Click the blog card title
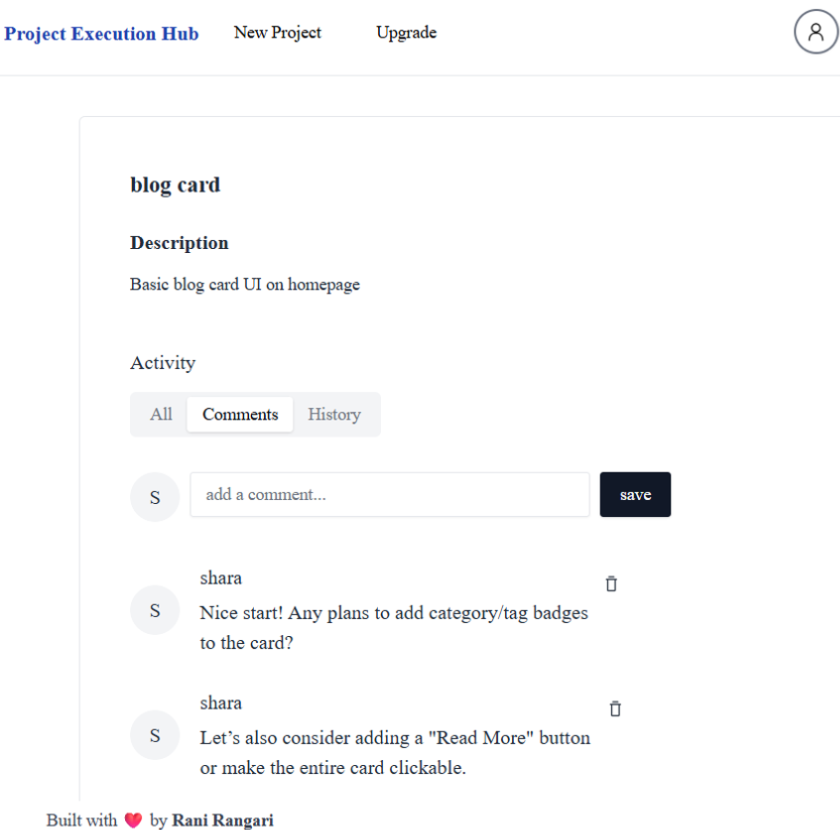Screen dimensions: 840x832 coord(175,185)
